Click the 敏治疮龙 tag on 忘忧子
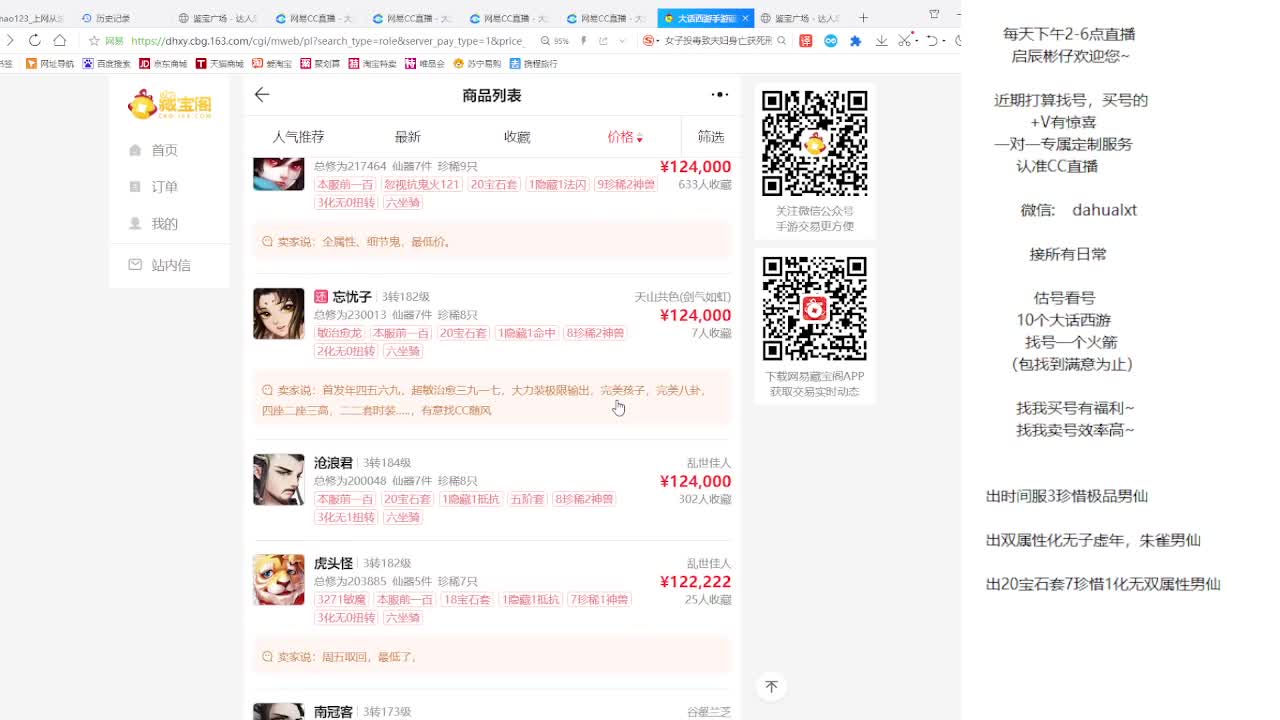The height and width of the screenshot is (720, 1280). click(x=339, y=333)
